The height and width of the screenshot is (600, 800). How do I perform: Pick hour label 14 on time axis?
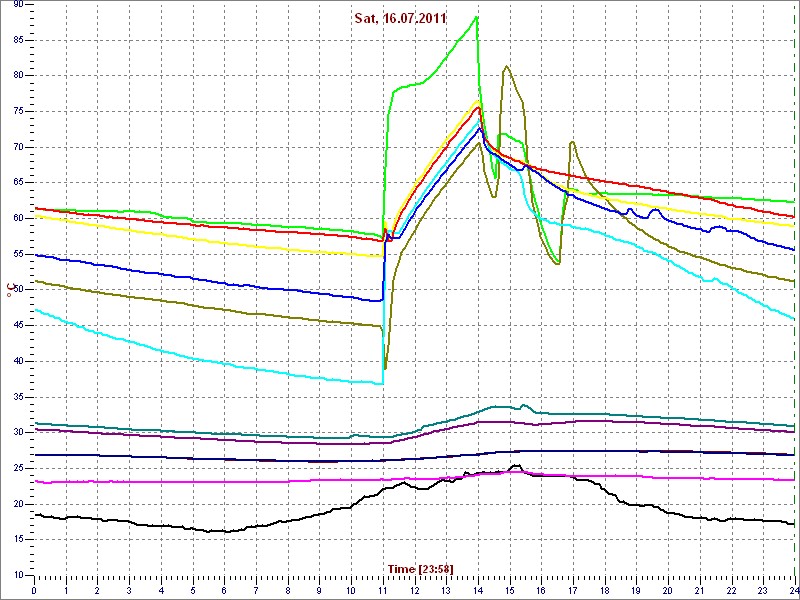pyautogui.click(x=478, y=589)
